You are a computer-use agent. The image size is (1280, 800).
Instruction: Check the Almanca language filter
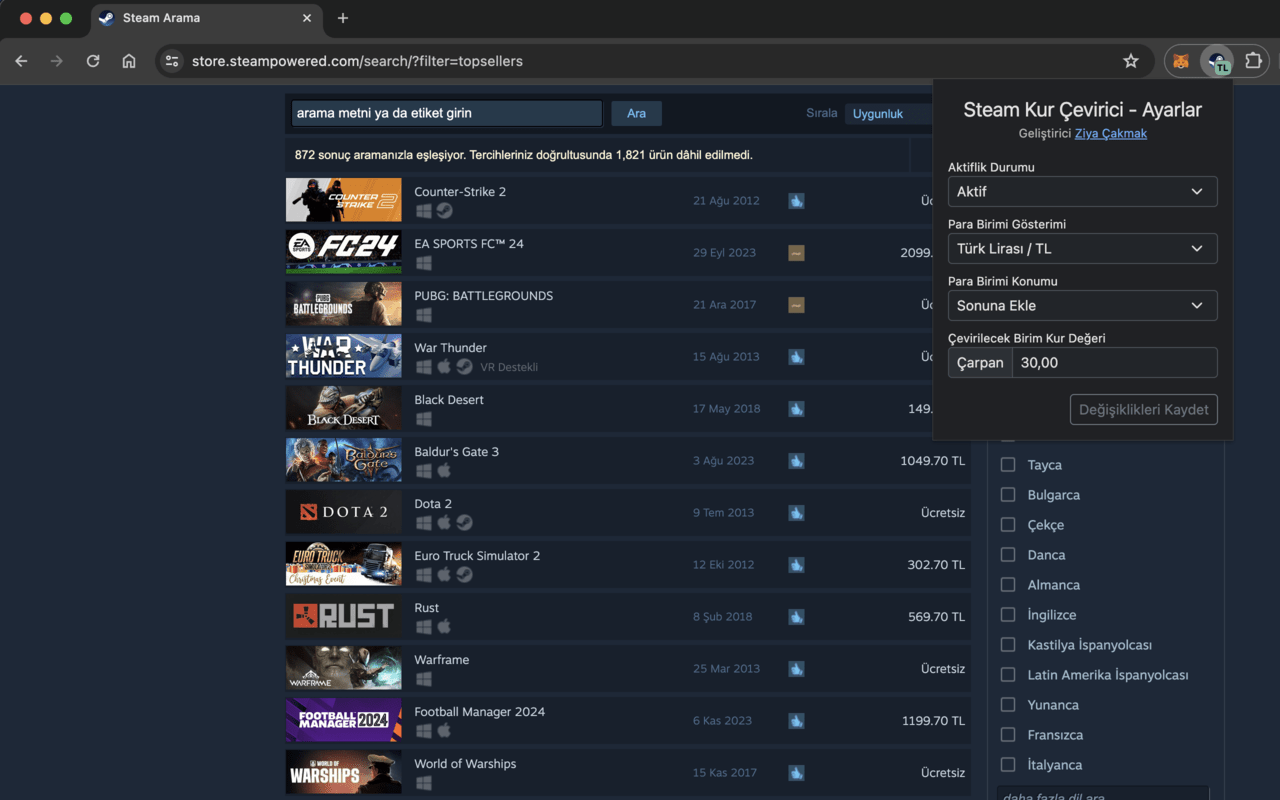(x=1008, y=584)
